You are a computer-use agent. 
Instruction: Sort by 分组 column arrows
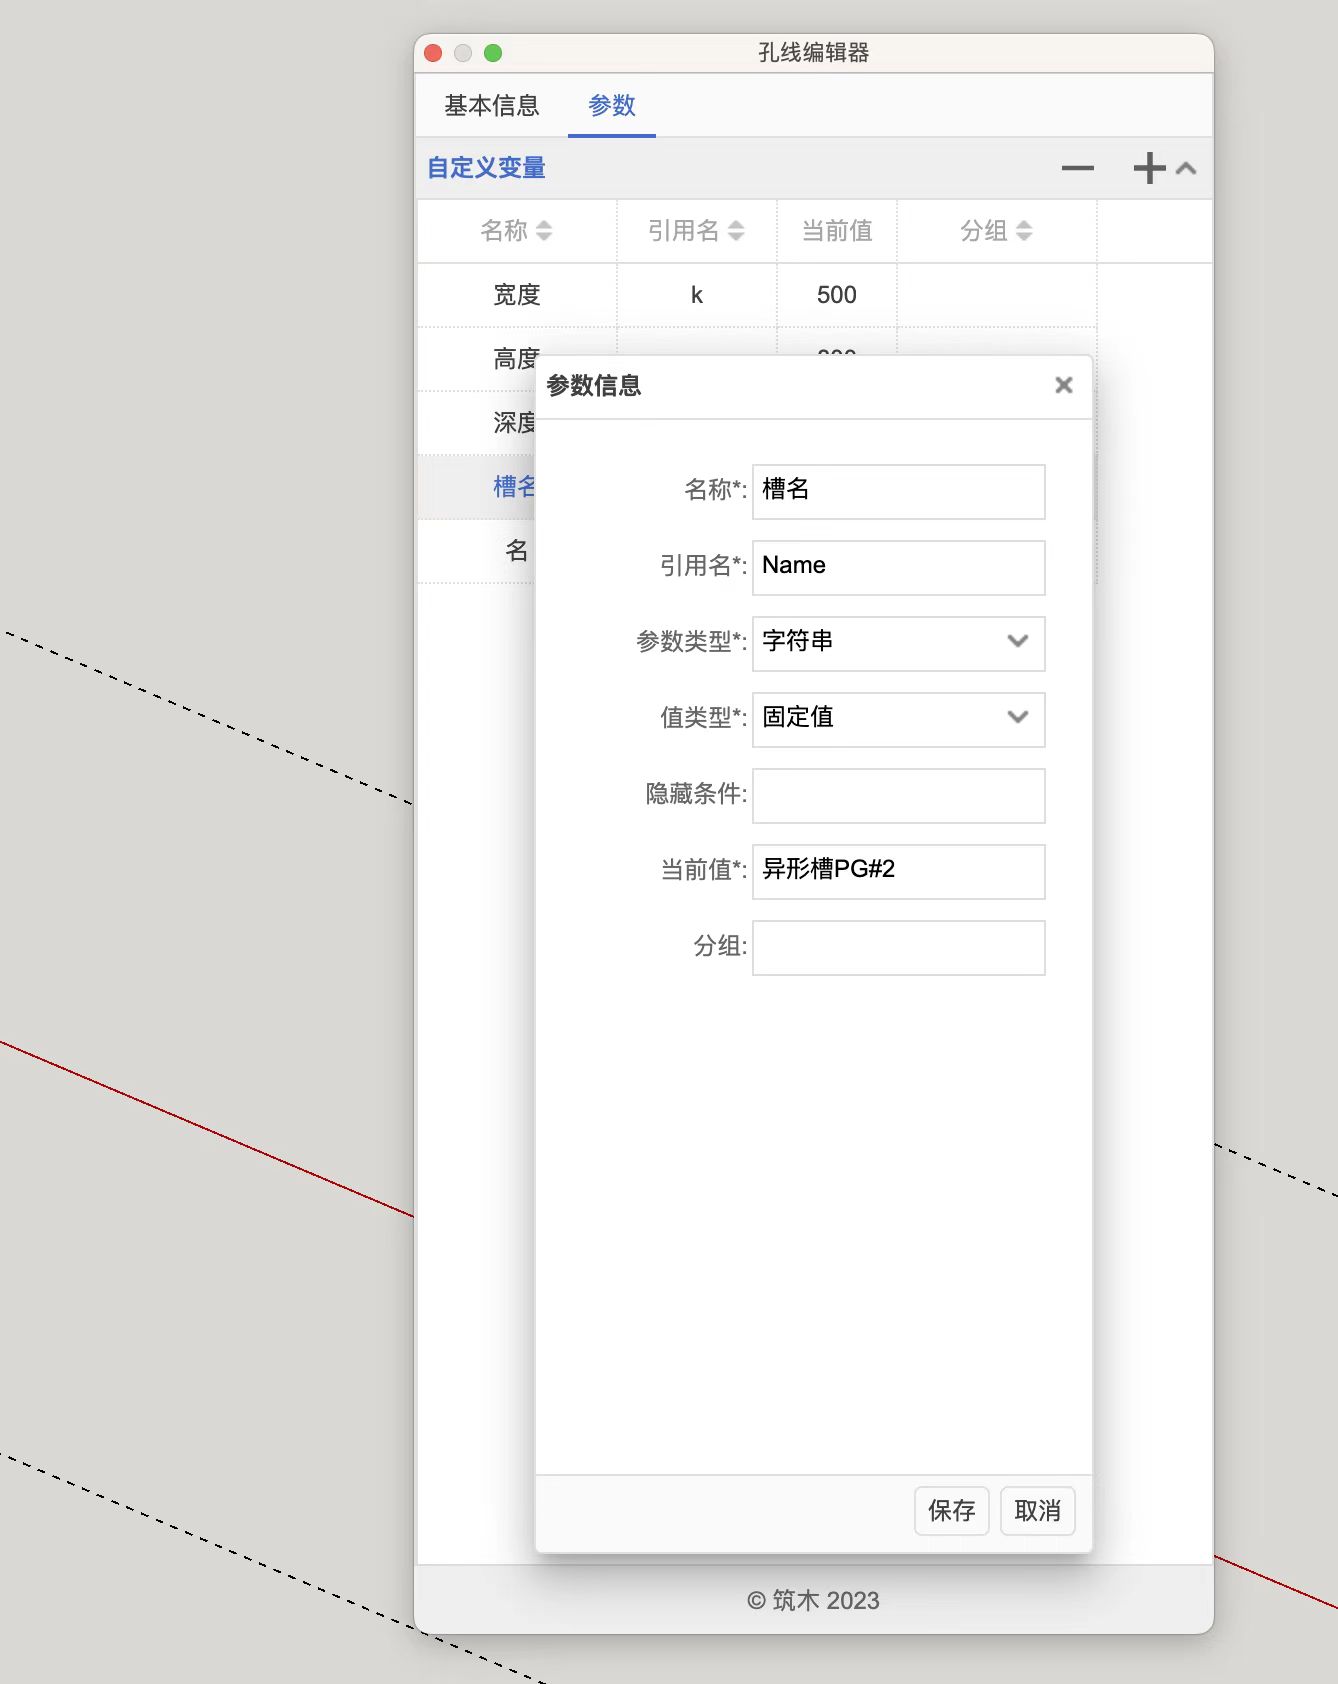[x=1023, y=231]
